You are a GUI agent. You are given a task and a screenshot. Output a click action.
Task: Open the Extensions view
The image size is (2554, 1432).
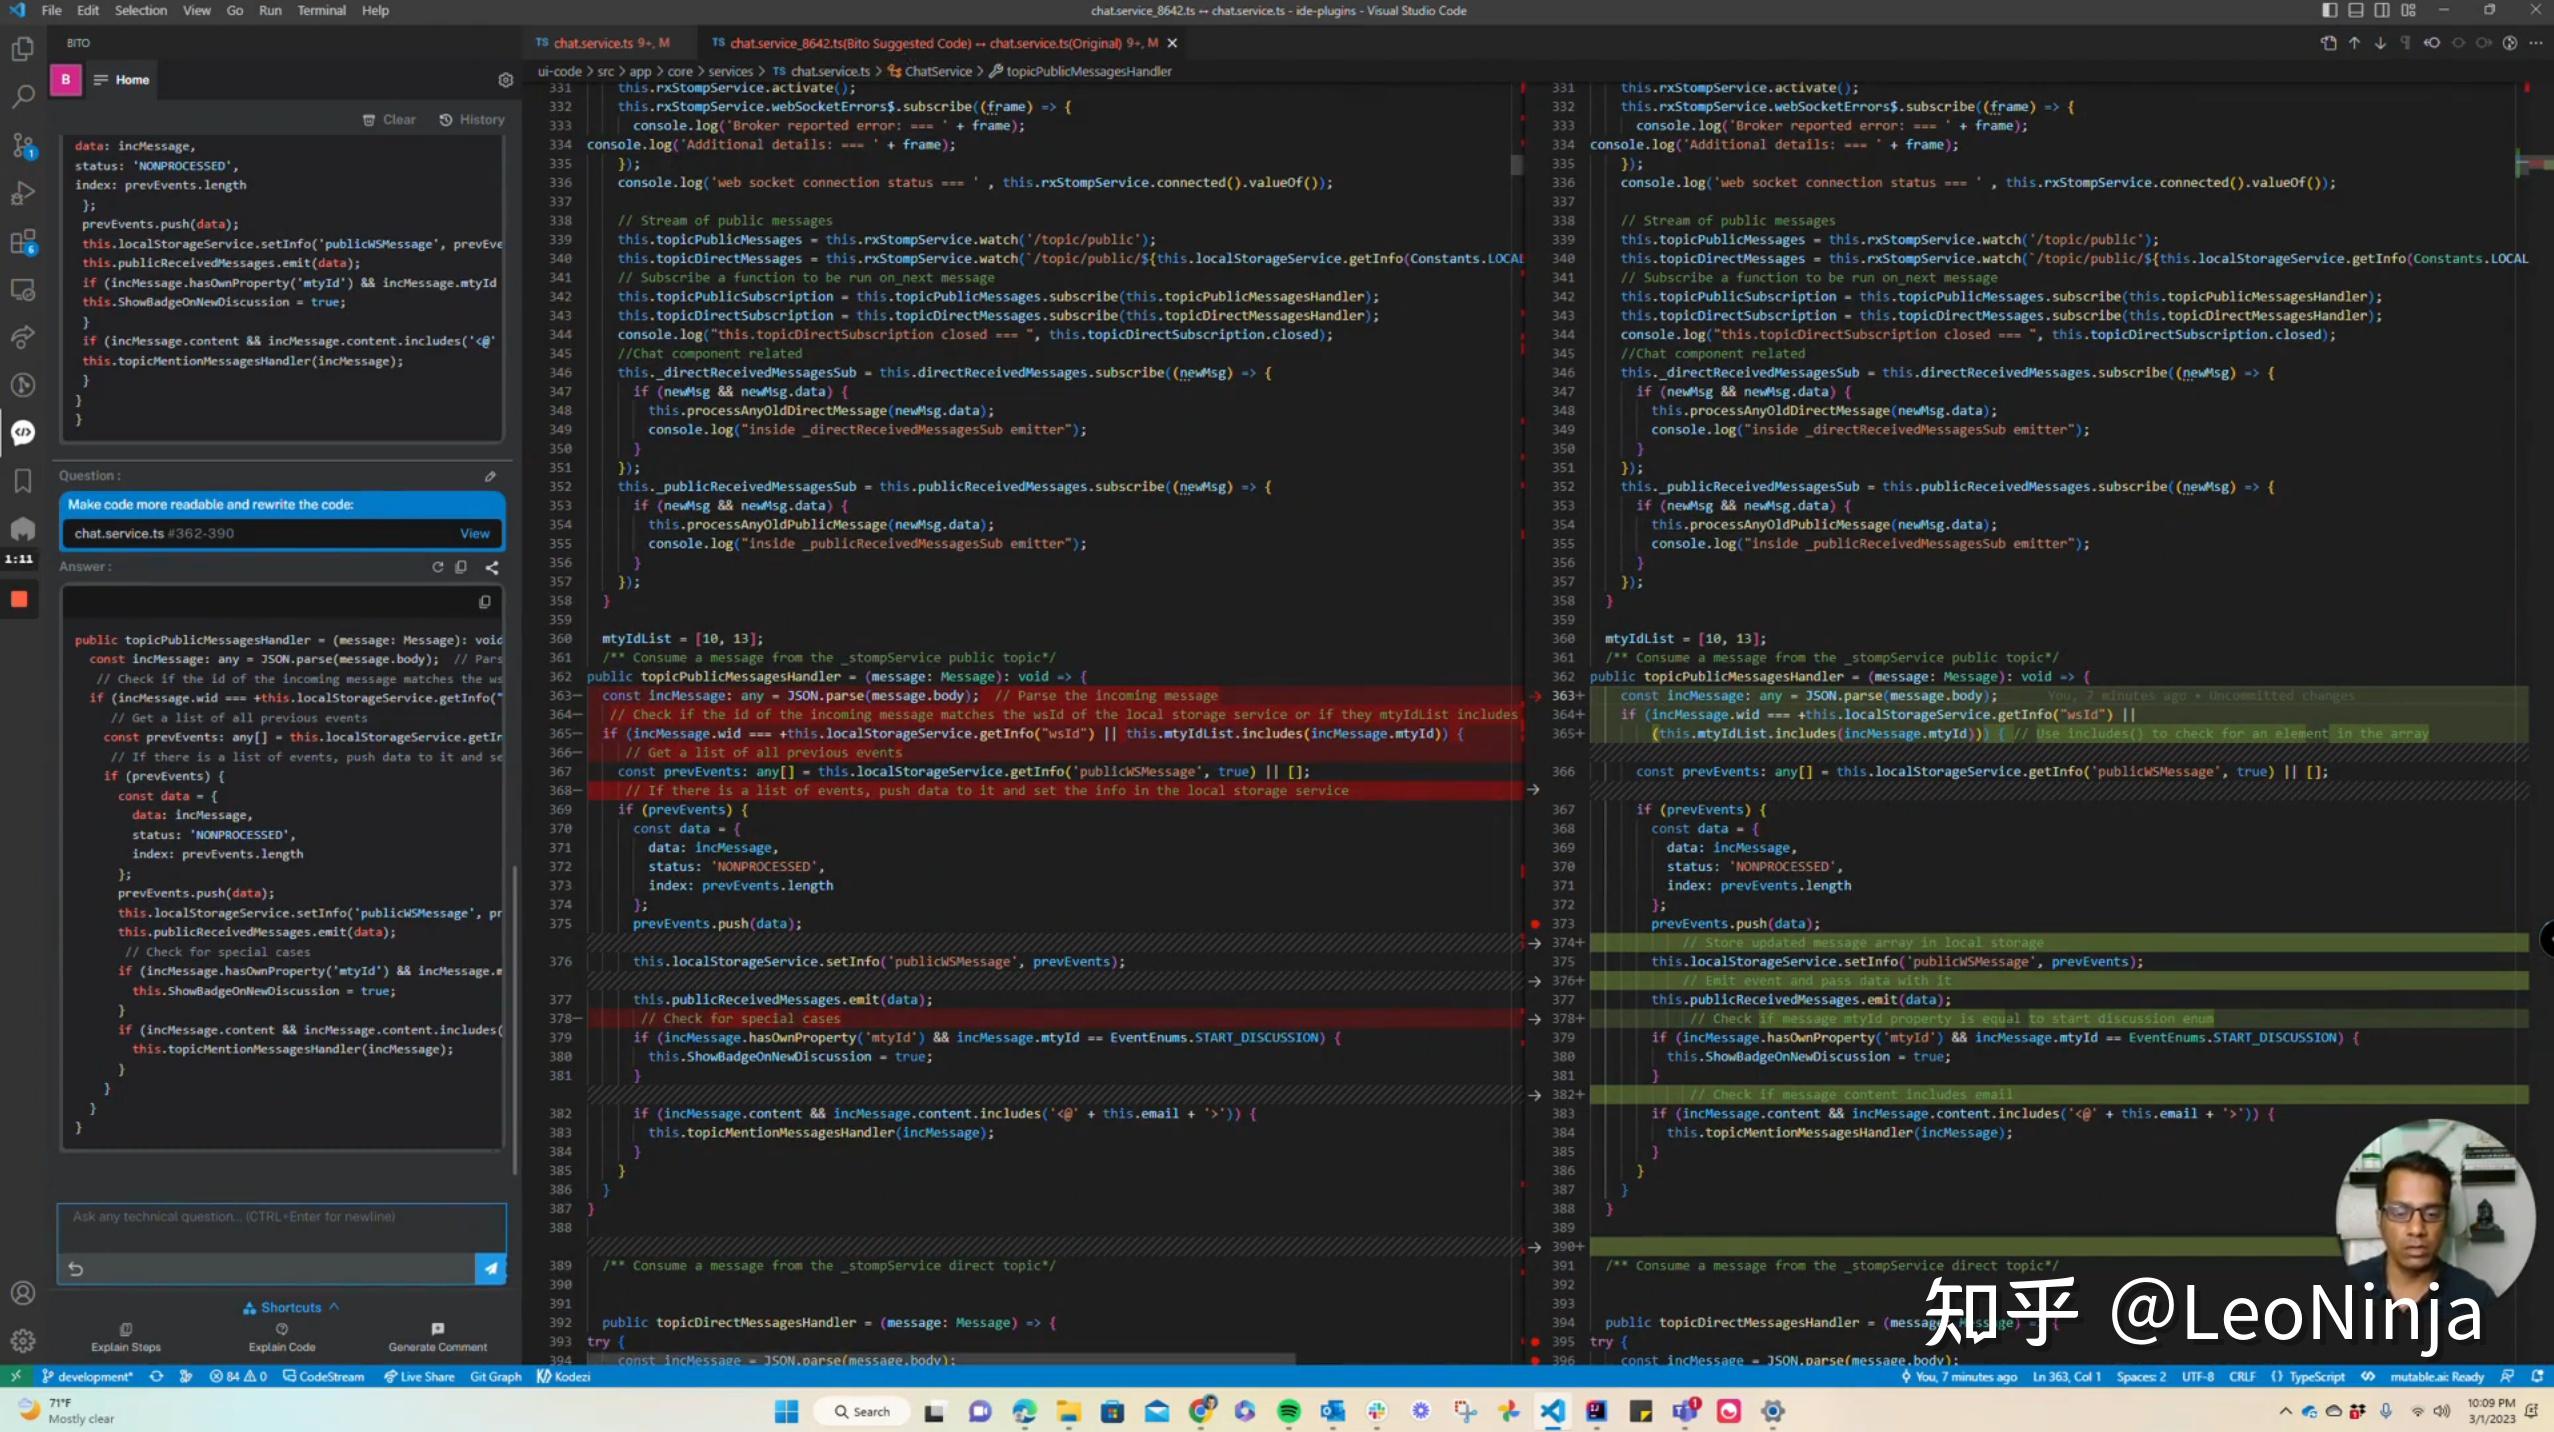tap(22, 242)
